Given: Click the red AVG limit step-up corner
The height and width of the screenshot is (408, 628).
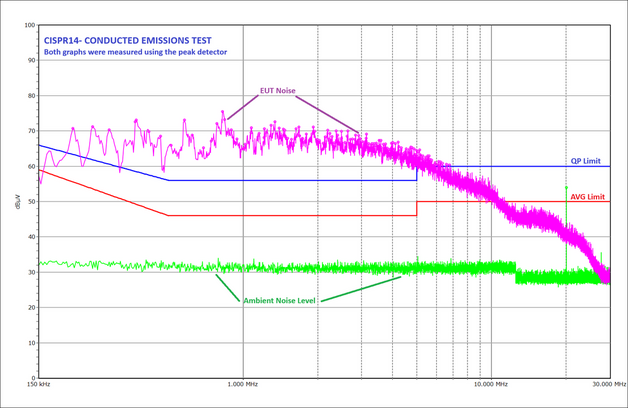Looking at the screenshot, I should (x=417, y=203).
